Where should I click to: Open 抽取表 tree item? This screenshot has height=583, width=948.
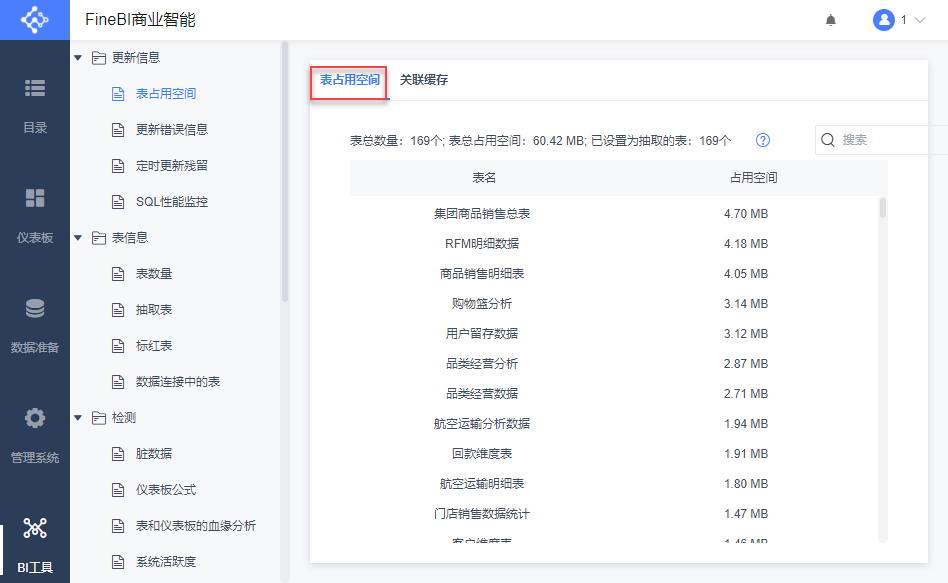154,310
